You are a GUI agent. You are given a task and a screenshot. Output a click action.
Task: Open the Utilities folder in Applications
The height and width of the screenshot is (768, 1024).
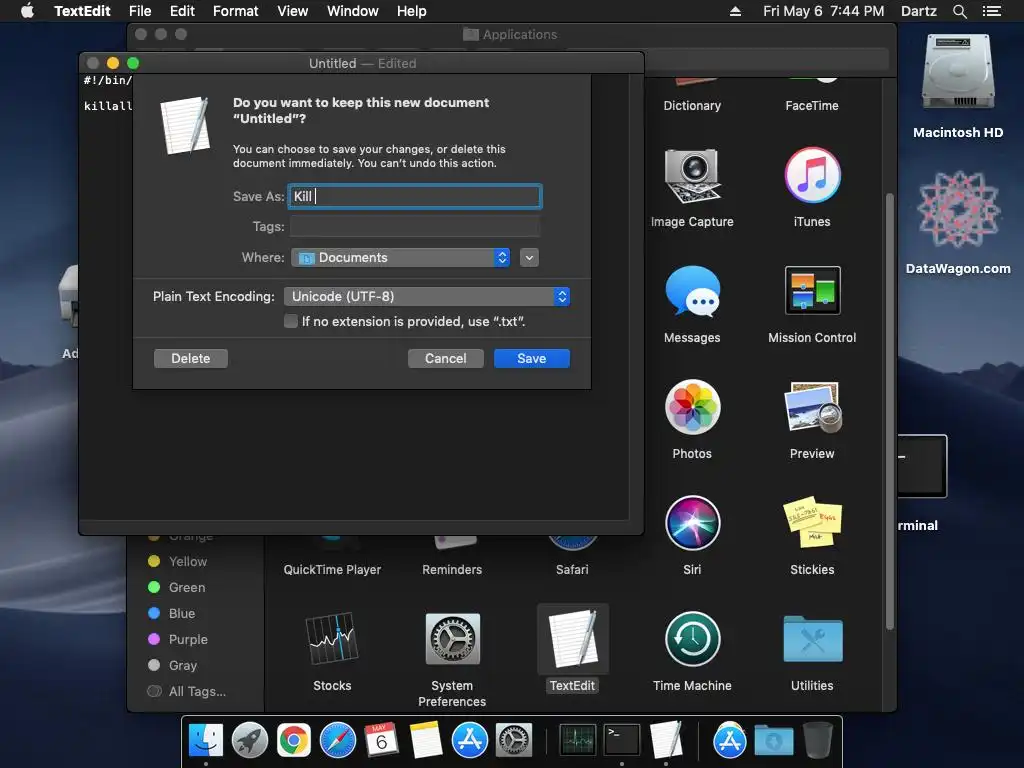812,639
